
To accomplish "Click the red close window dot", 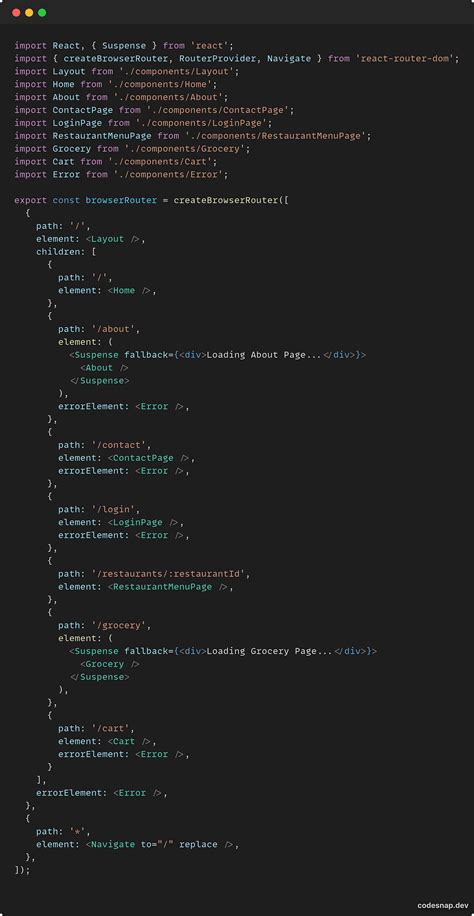I will coord(16,13).
